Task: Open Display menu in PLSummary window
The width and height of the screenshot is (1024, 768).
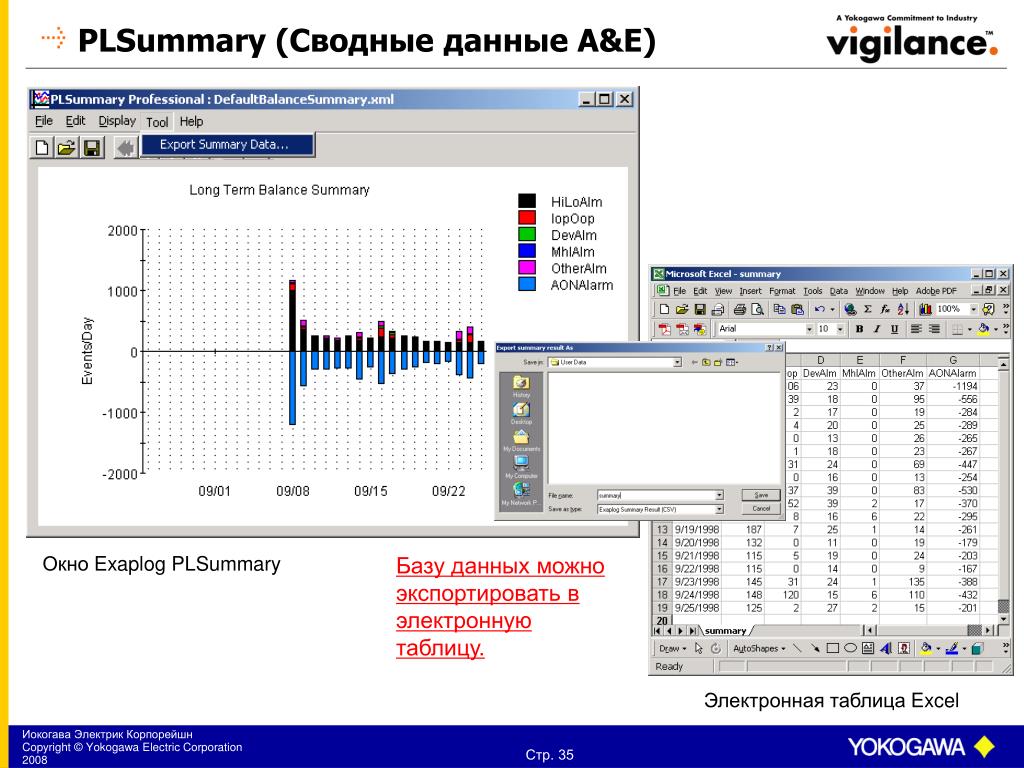Action: click(117, 121)
